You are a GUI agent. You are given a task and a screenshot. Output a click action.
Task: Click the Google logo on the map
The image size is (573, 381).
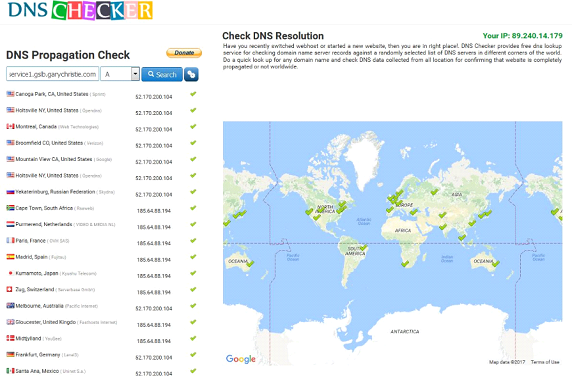(240, 359)
